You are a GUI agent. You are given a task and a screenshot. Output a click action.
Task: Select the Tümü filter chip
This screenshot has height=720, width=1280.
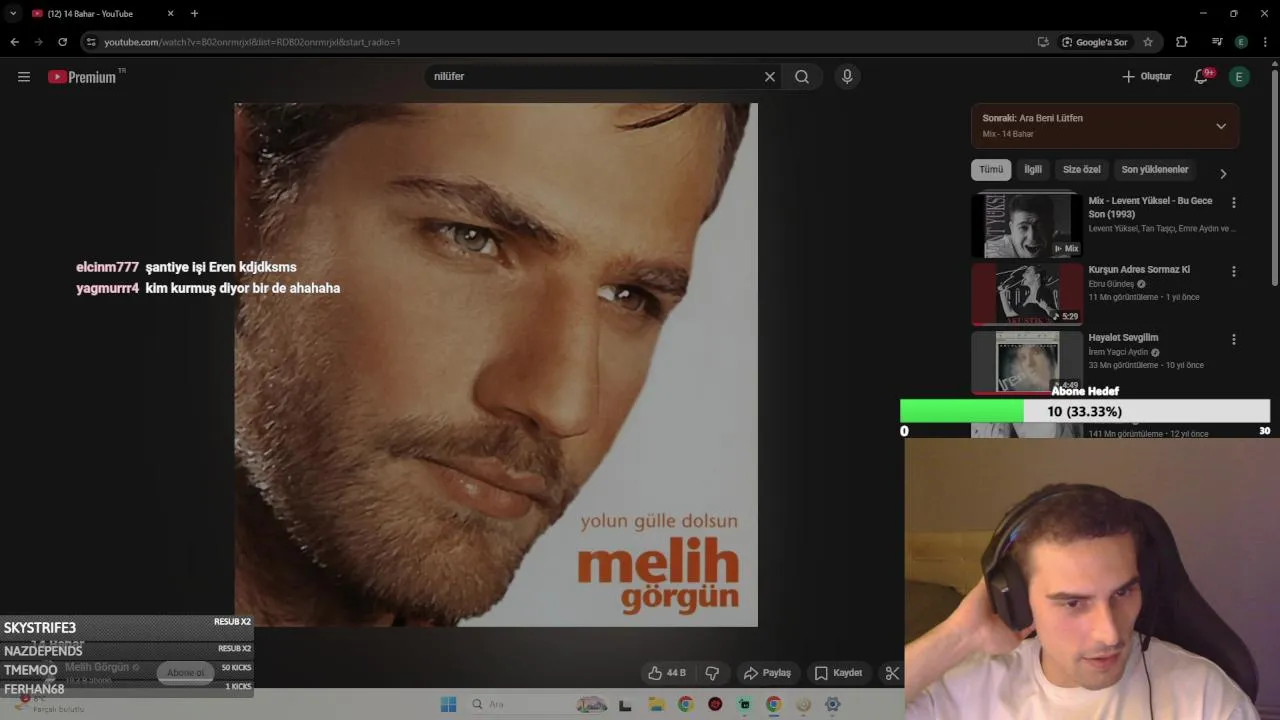pos(991,170)
